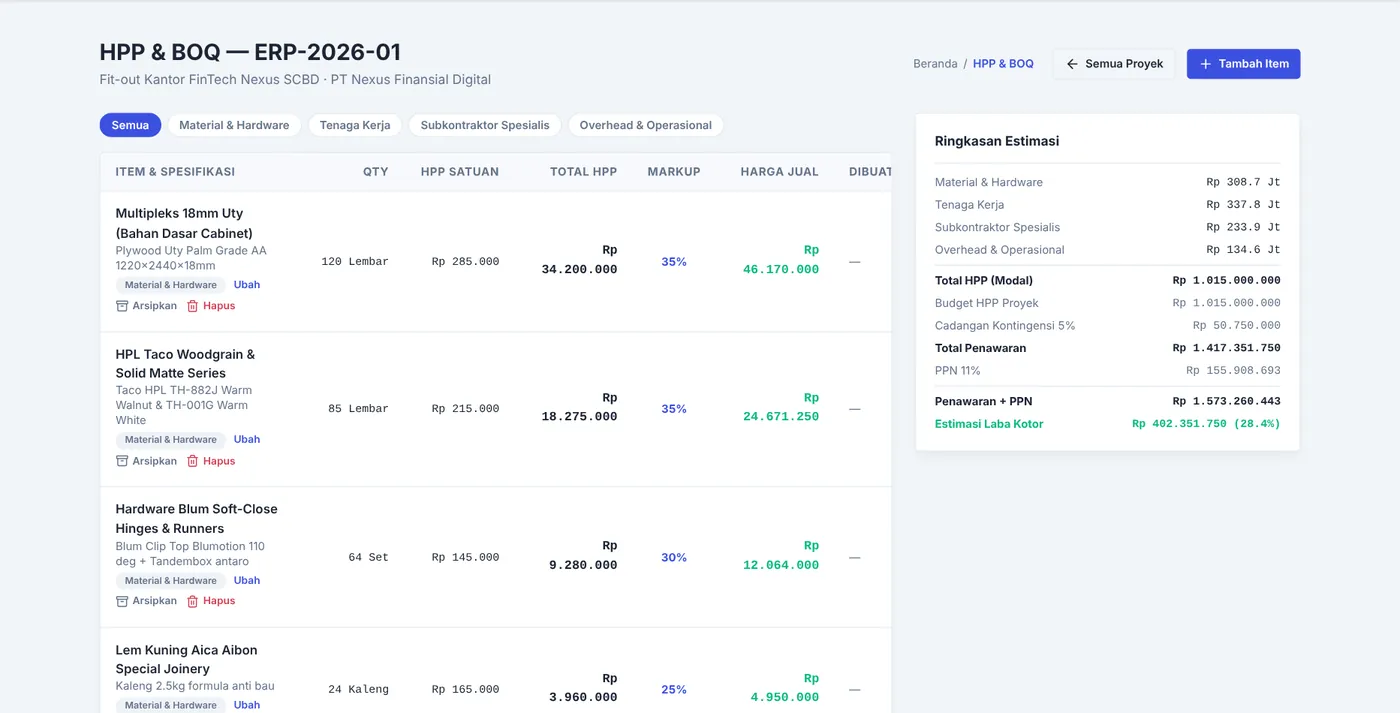Click the Ringkasan Estimasi heading

[997, 141]
